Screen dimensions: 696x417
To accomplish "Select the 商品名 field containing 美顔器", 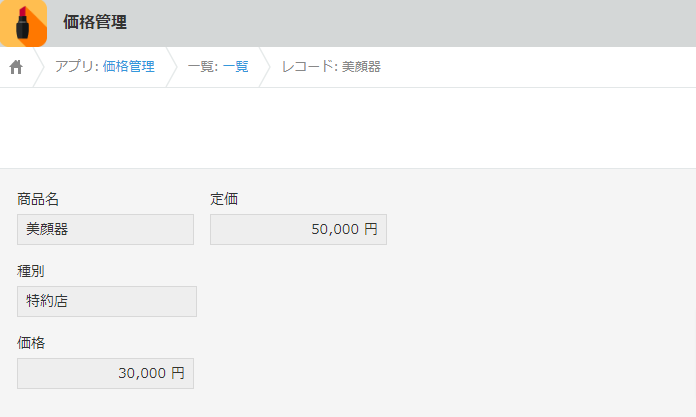I will 105,230.
